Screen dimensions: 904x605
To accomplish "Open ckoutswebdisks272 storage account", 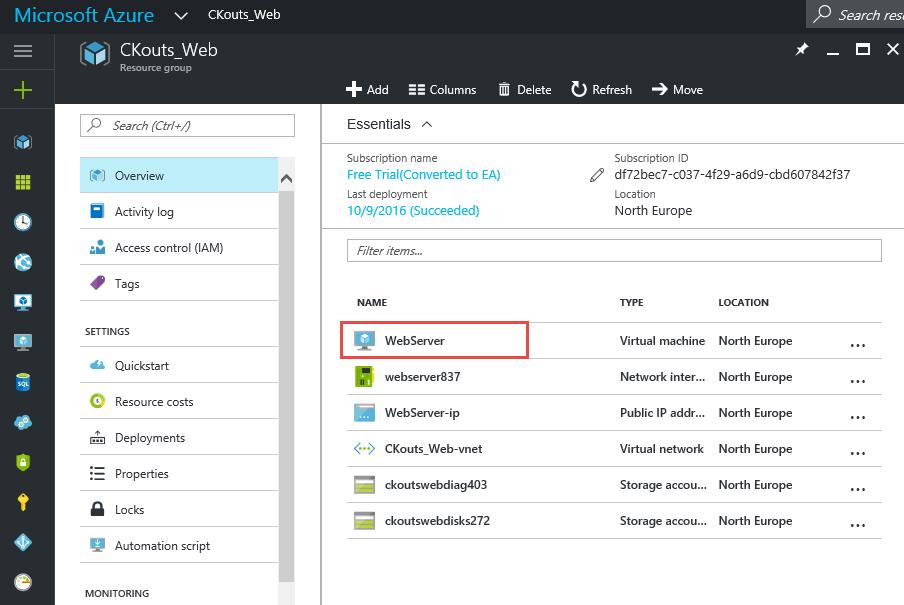I will pos(437,521).
